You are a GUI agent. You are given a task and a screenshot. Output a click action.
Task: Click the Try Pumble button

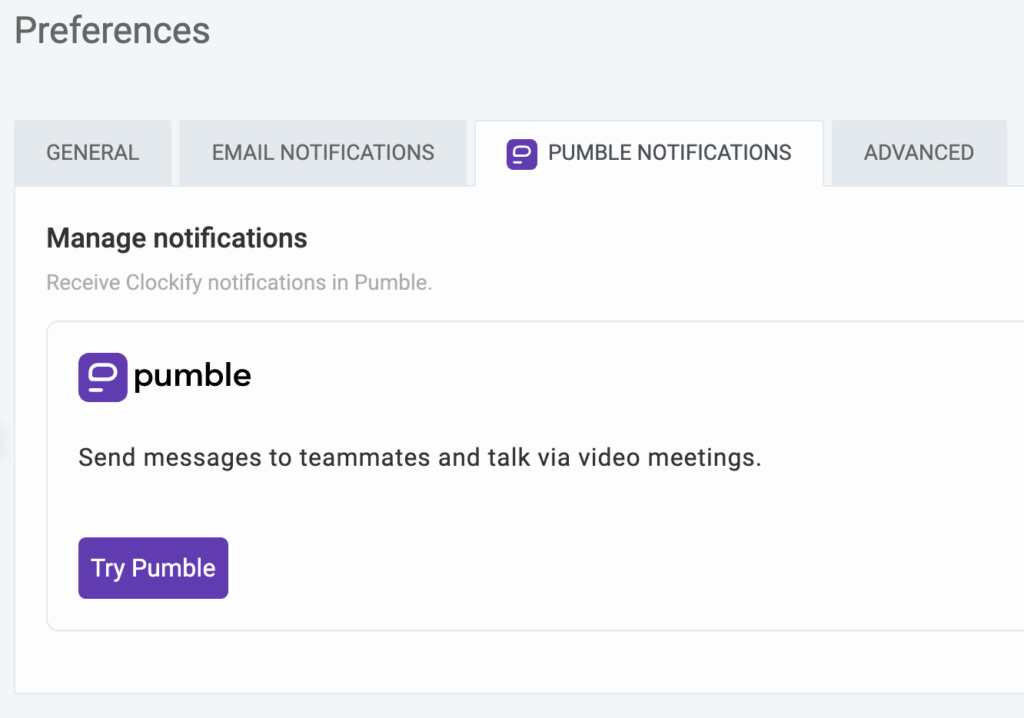point(152,567)
